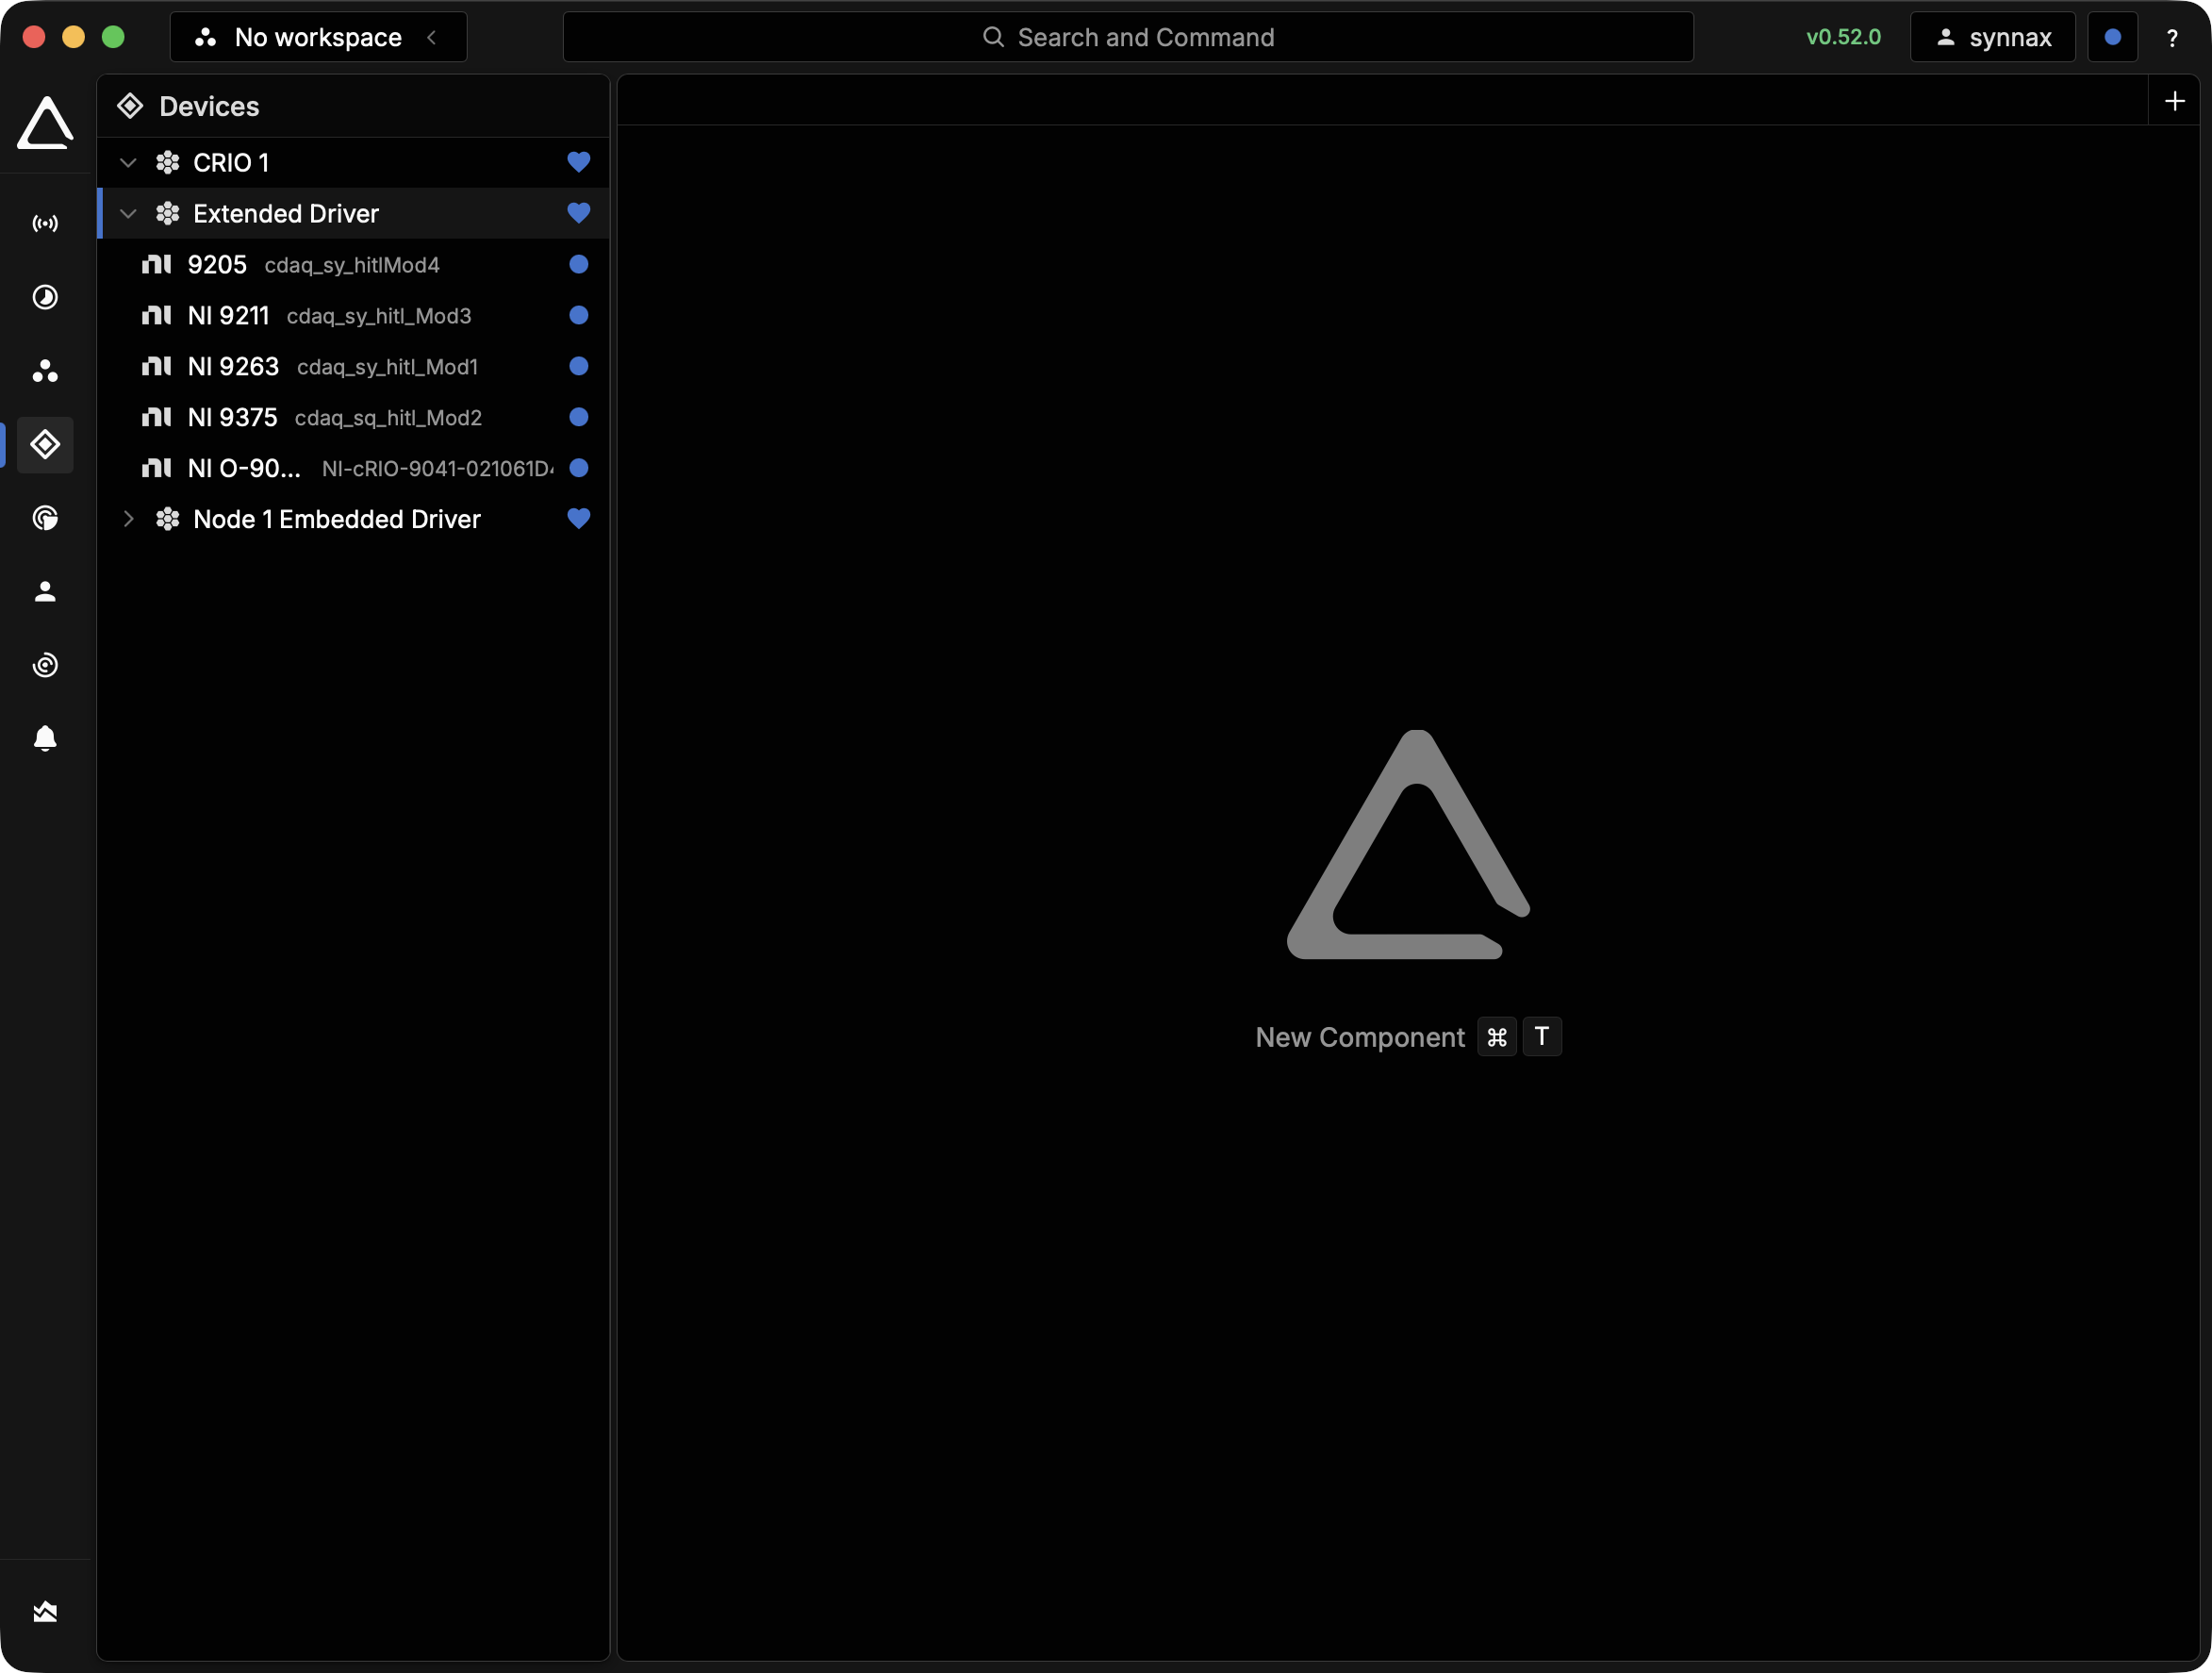The height and width of the screenshot is (1673, 2212).
Task: Click the blue connection status indicator
Action: point(2112,37)
